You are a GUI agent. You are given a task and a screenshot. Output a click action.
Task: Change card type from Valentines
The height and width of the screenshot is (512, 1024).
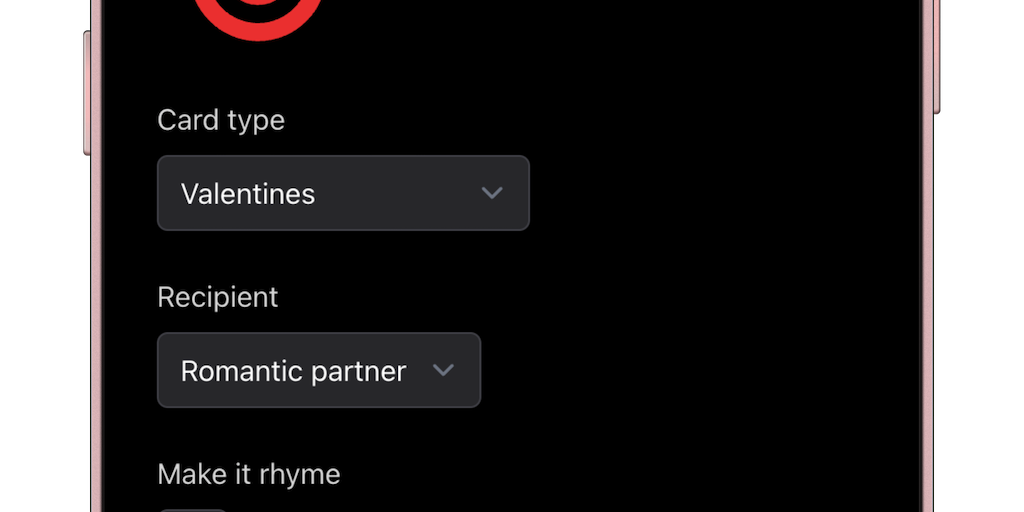pos(343,193)
